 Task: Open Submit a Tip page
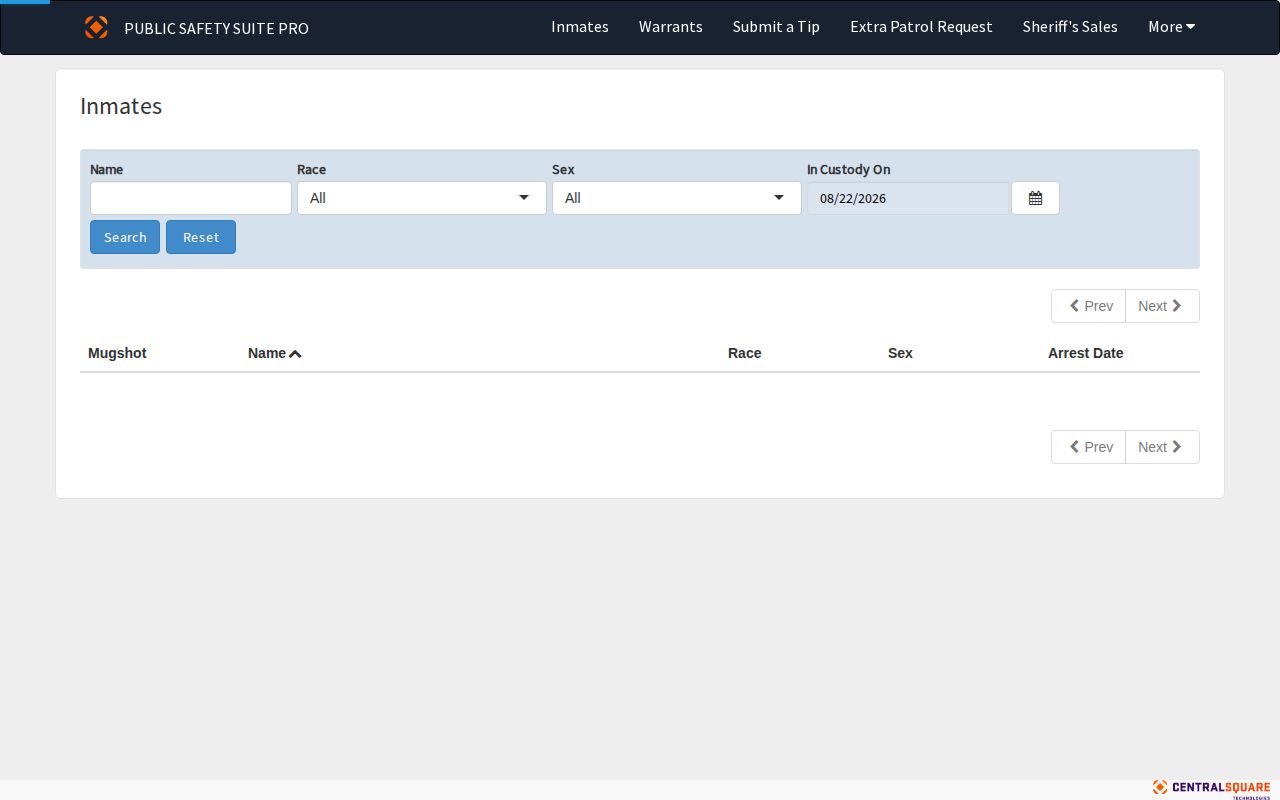point(776,27)
